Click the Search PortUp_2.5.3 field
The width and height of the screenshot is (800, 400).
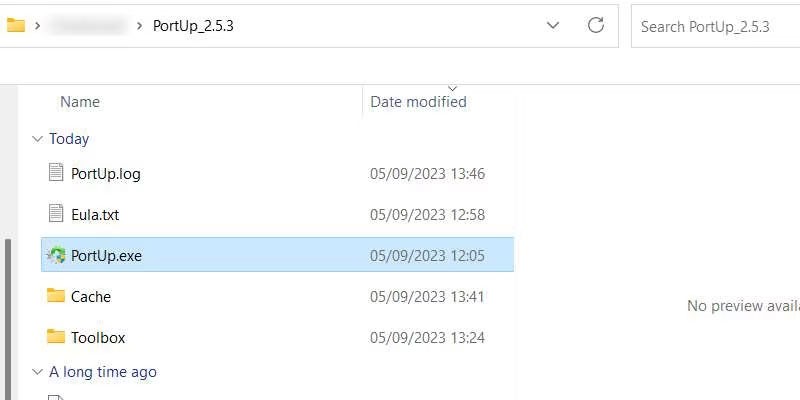(715, 26)
